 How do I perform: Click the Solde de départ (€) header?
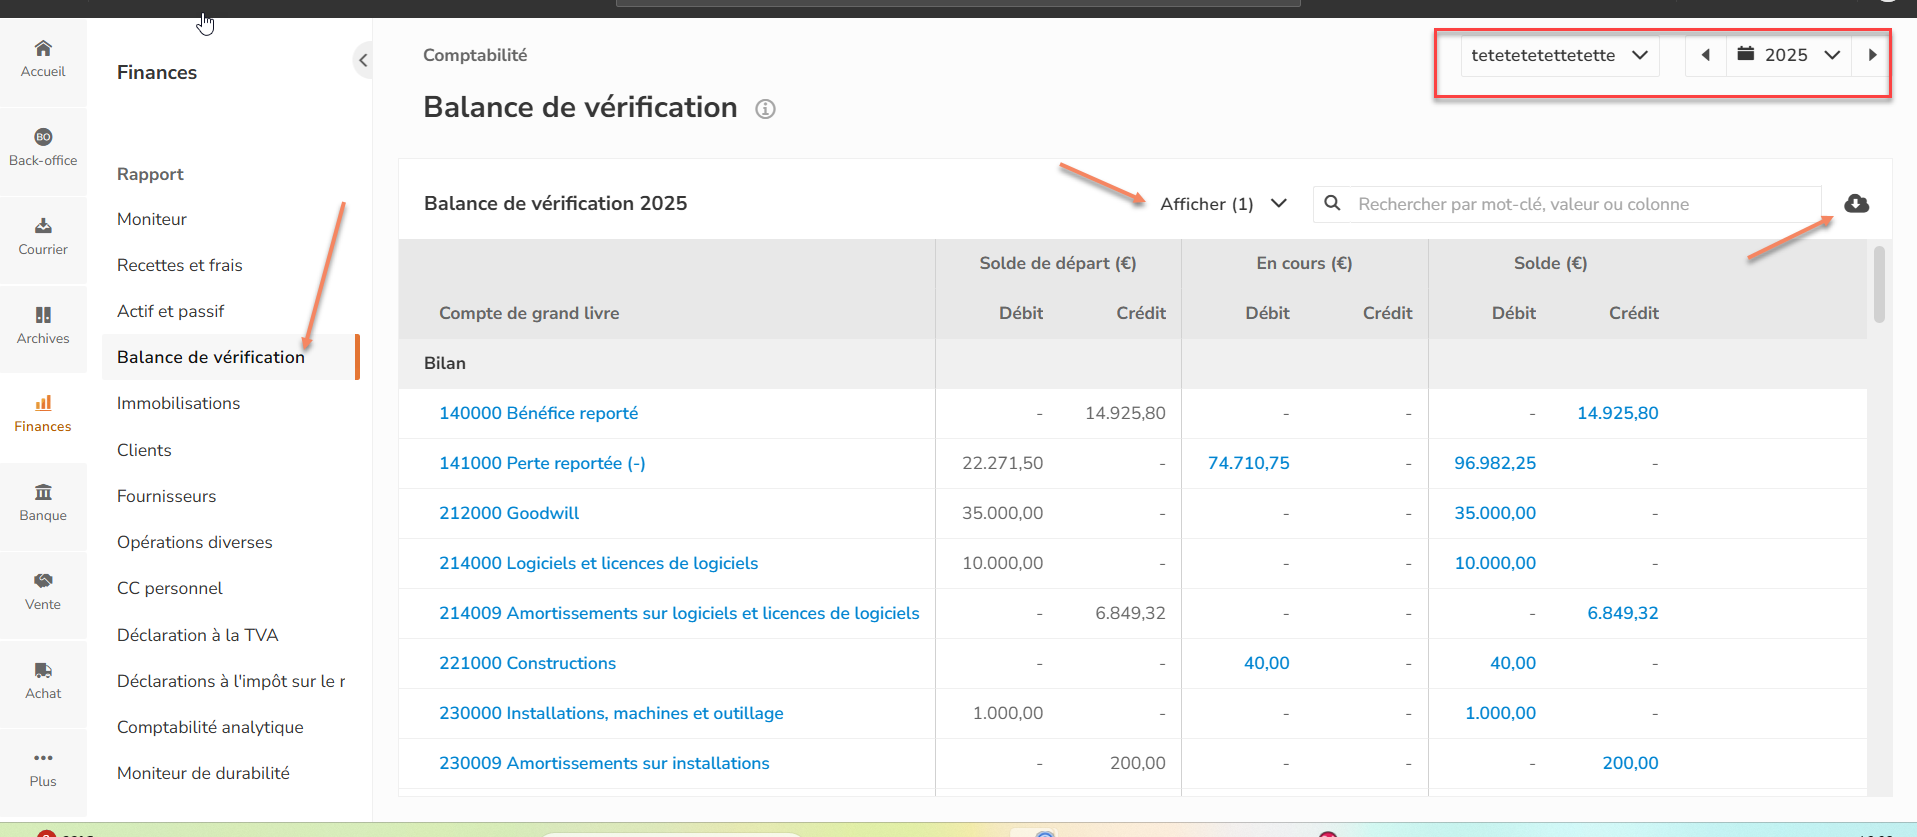coord(1058,263)
